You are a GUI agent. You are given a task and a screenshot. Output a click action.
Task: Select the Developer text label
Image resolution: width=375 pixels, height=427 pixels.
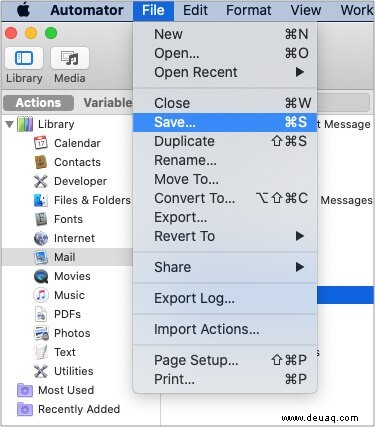coord(80,181)
